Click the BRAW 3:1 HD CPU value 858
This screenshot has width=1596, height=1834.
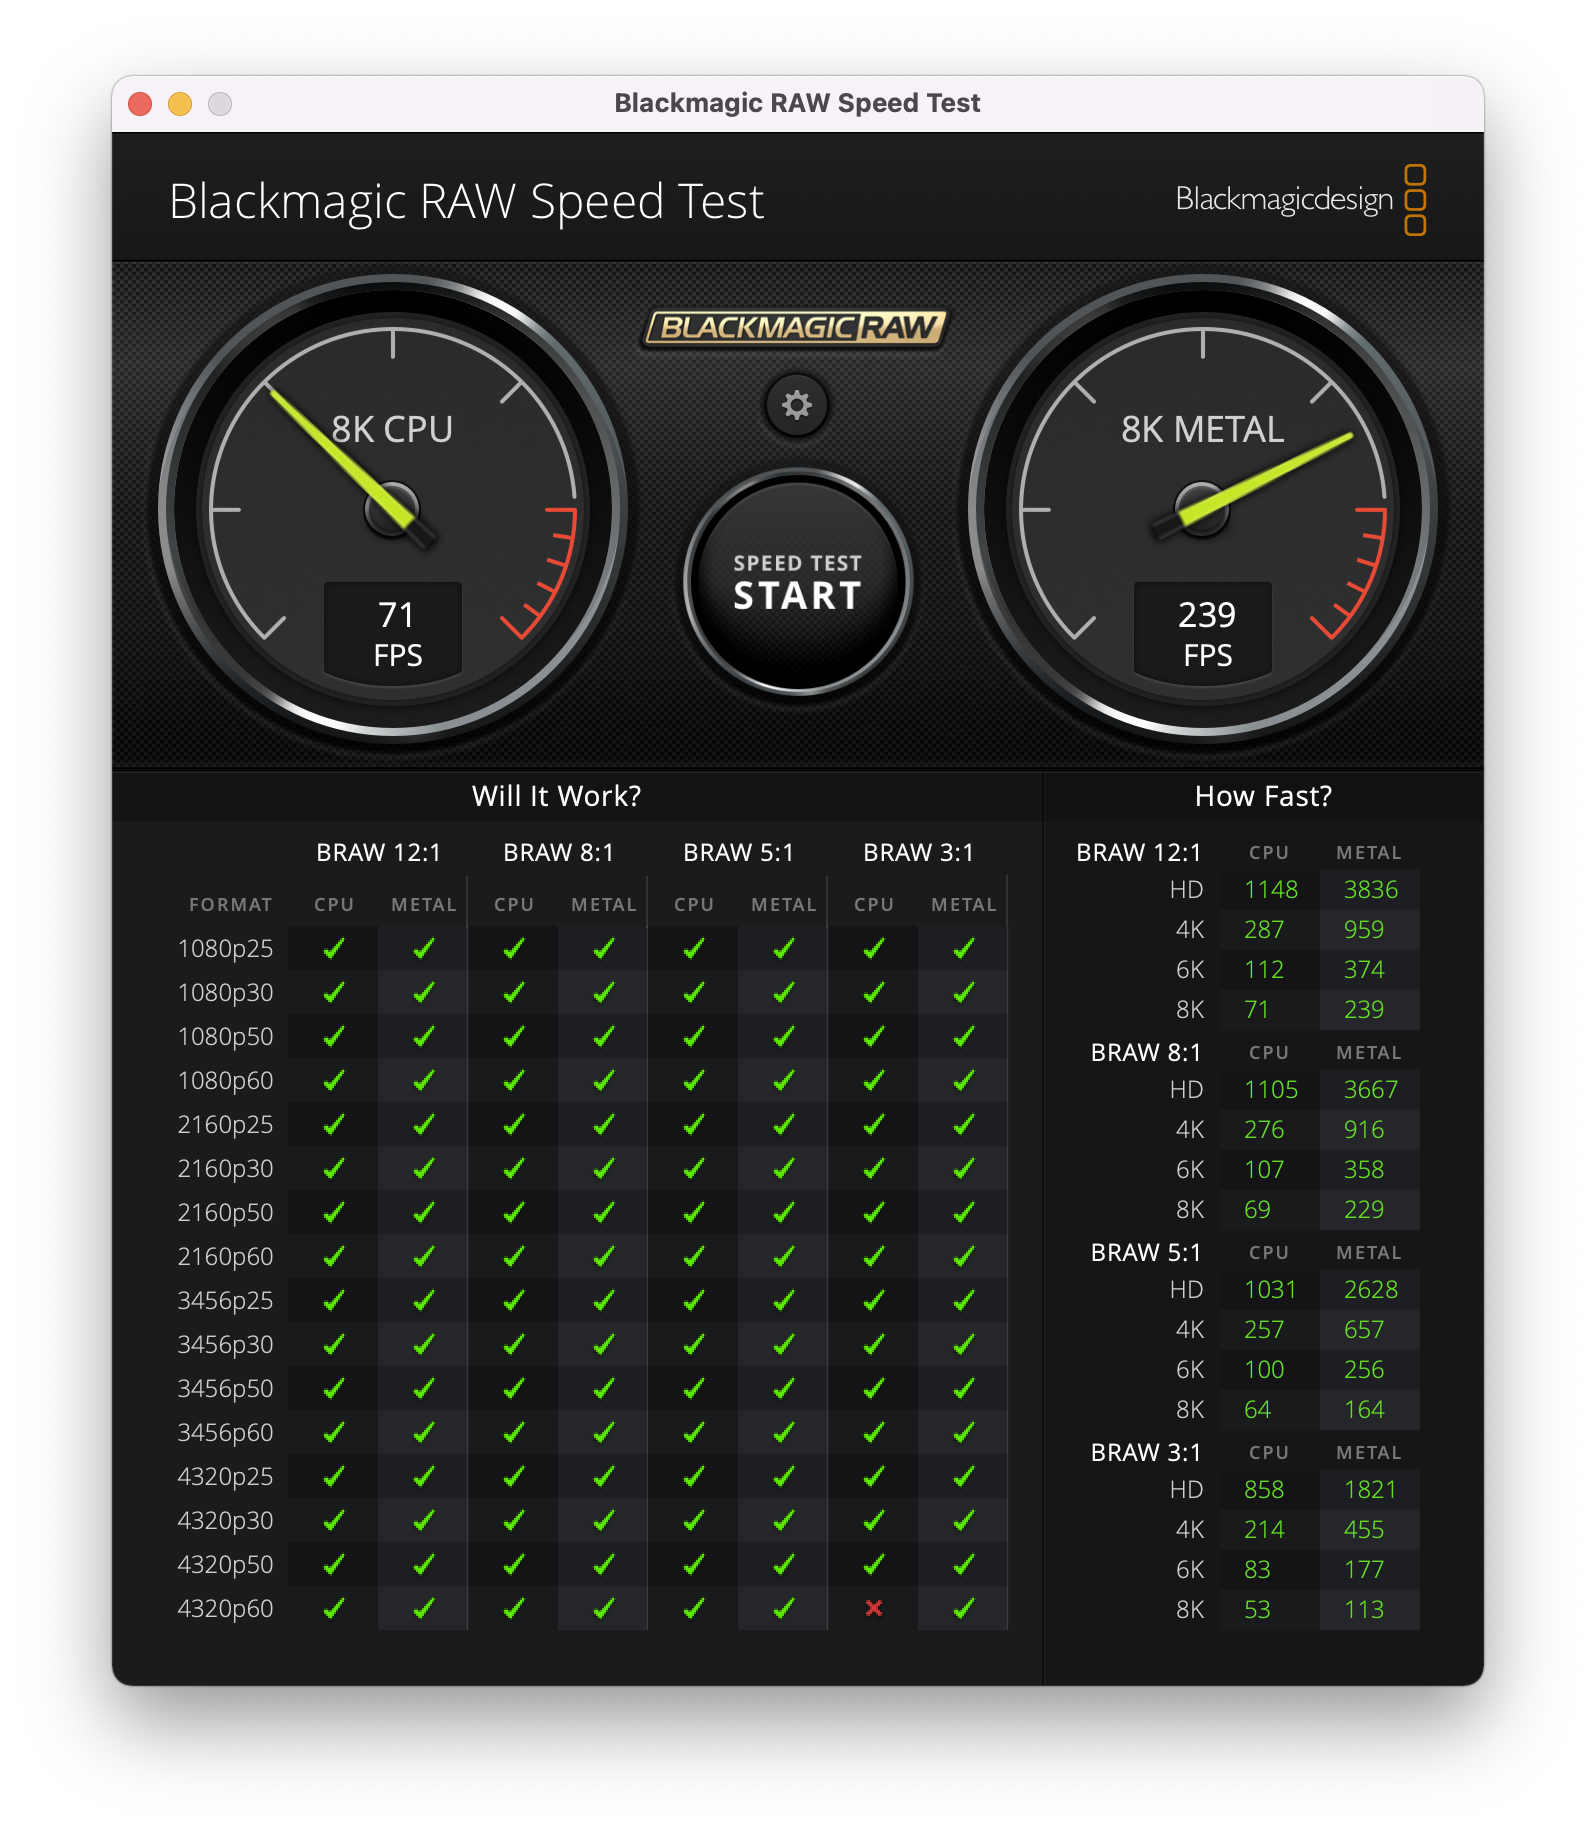pos(1264,1490)
